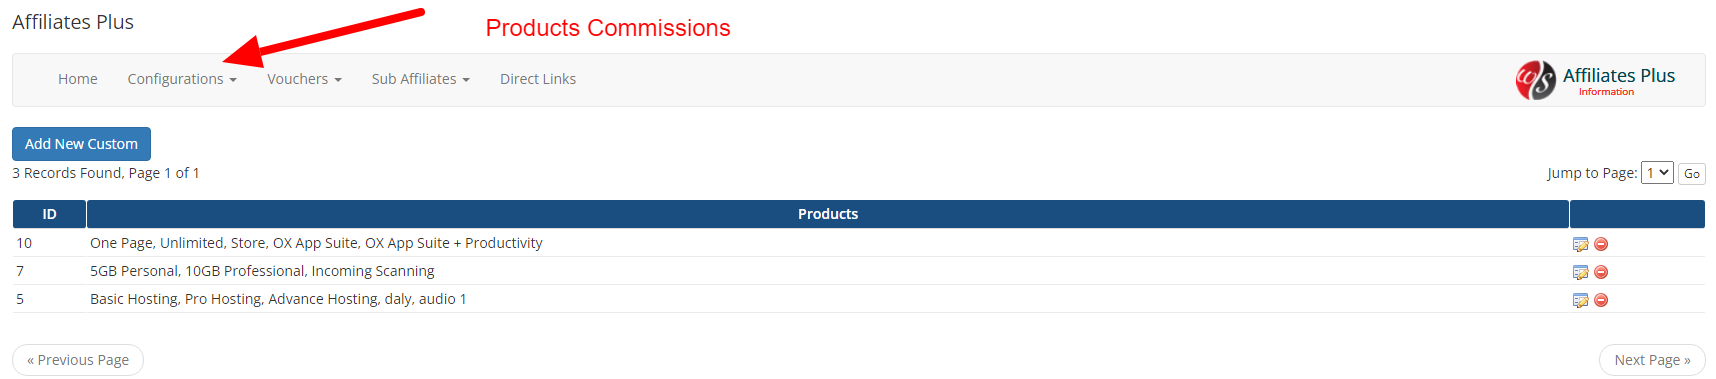
Task: Expand the Configurations dropdown menu
Action: point(182,79)
